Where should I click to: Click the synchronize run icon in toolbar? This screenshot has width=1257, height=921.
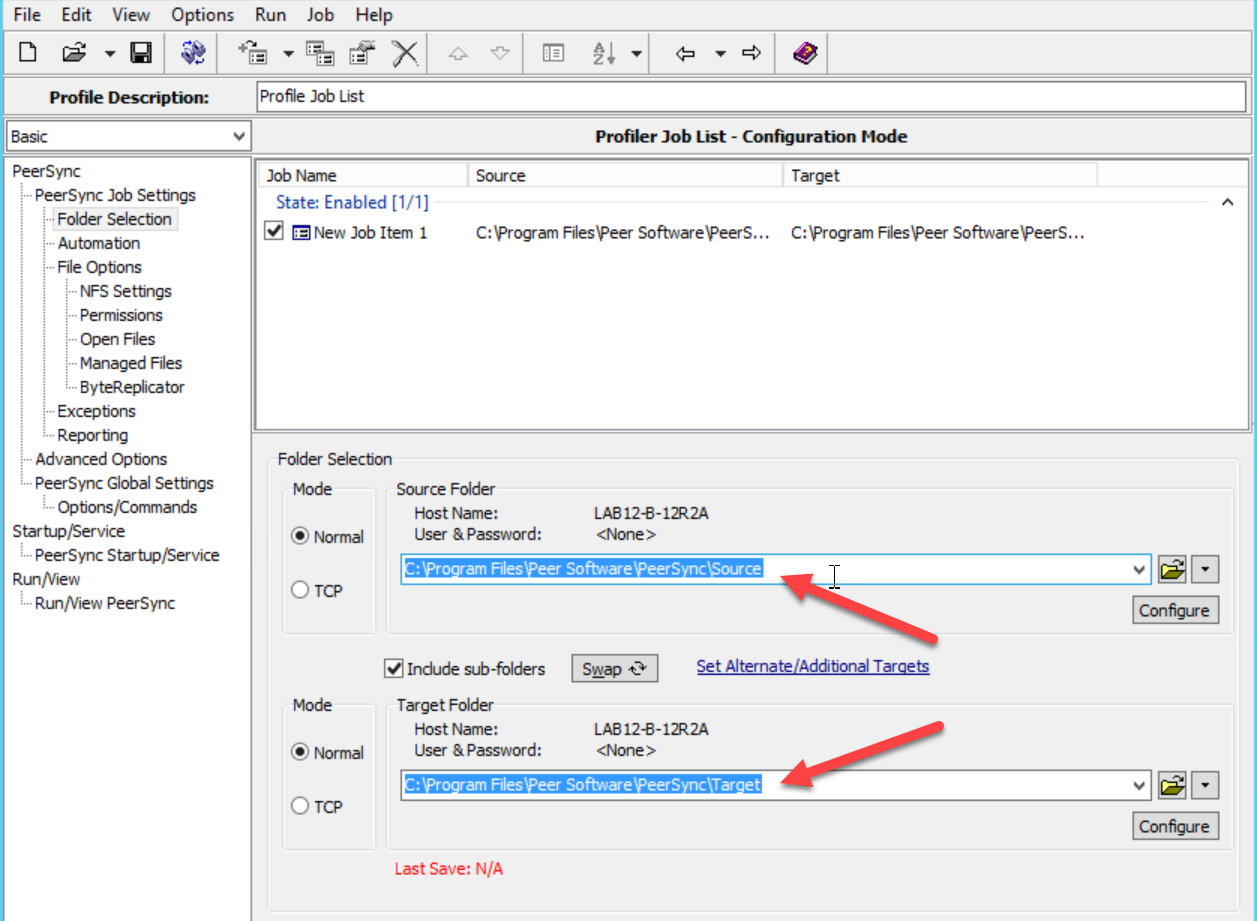(x=193, y=53)
